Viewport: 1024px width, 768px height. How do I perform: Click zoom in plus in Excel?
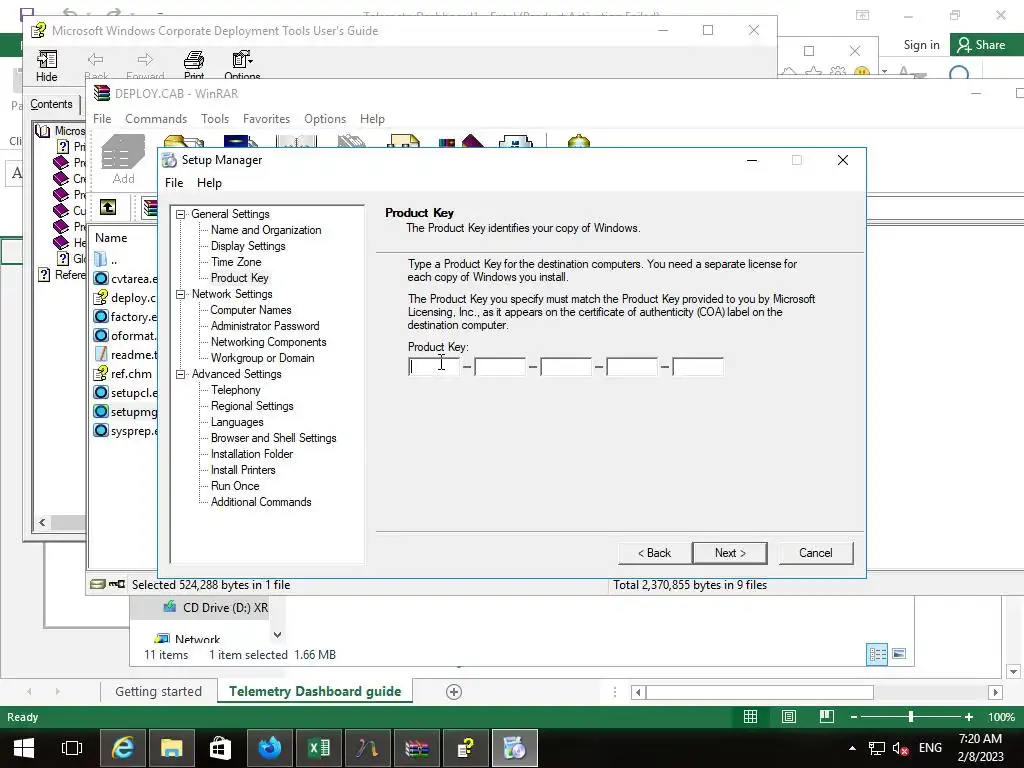(x=968, y=717)
